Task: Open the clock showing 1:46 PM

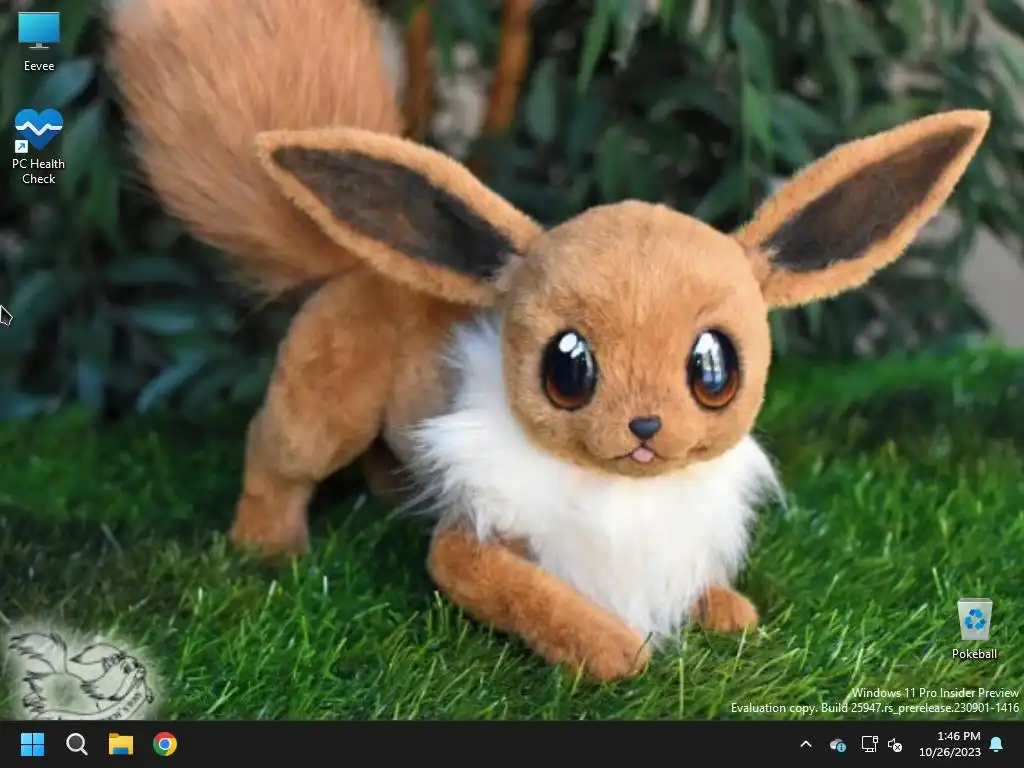Action: click(x=950, y=744)
